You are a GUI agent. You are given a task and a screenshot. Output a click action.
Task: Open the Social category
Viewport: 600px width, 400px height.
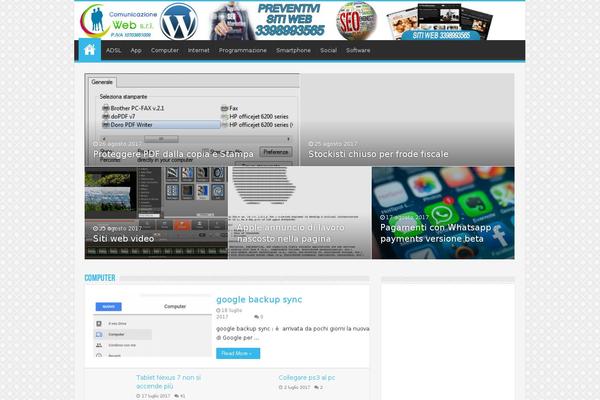pyautogui.click(x=328, y=50)
